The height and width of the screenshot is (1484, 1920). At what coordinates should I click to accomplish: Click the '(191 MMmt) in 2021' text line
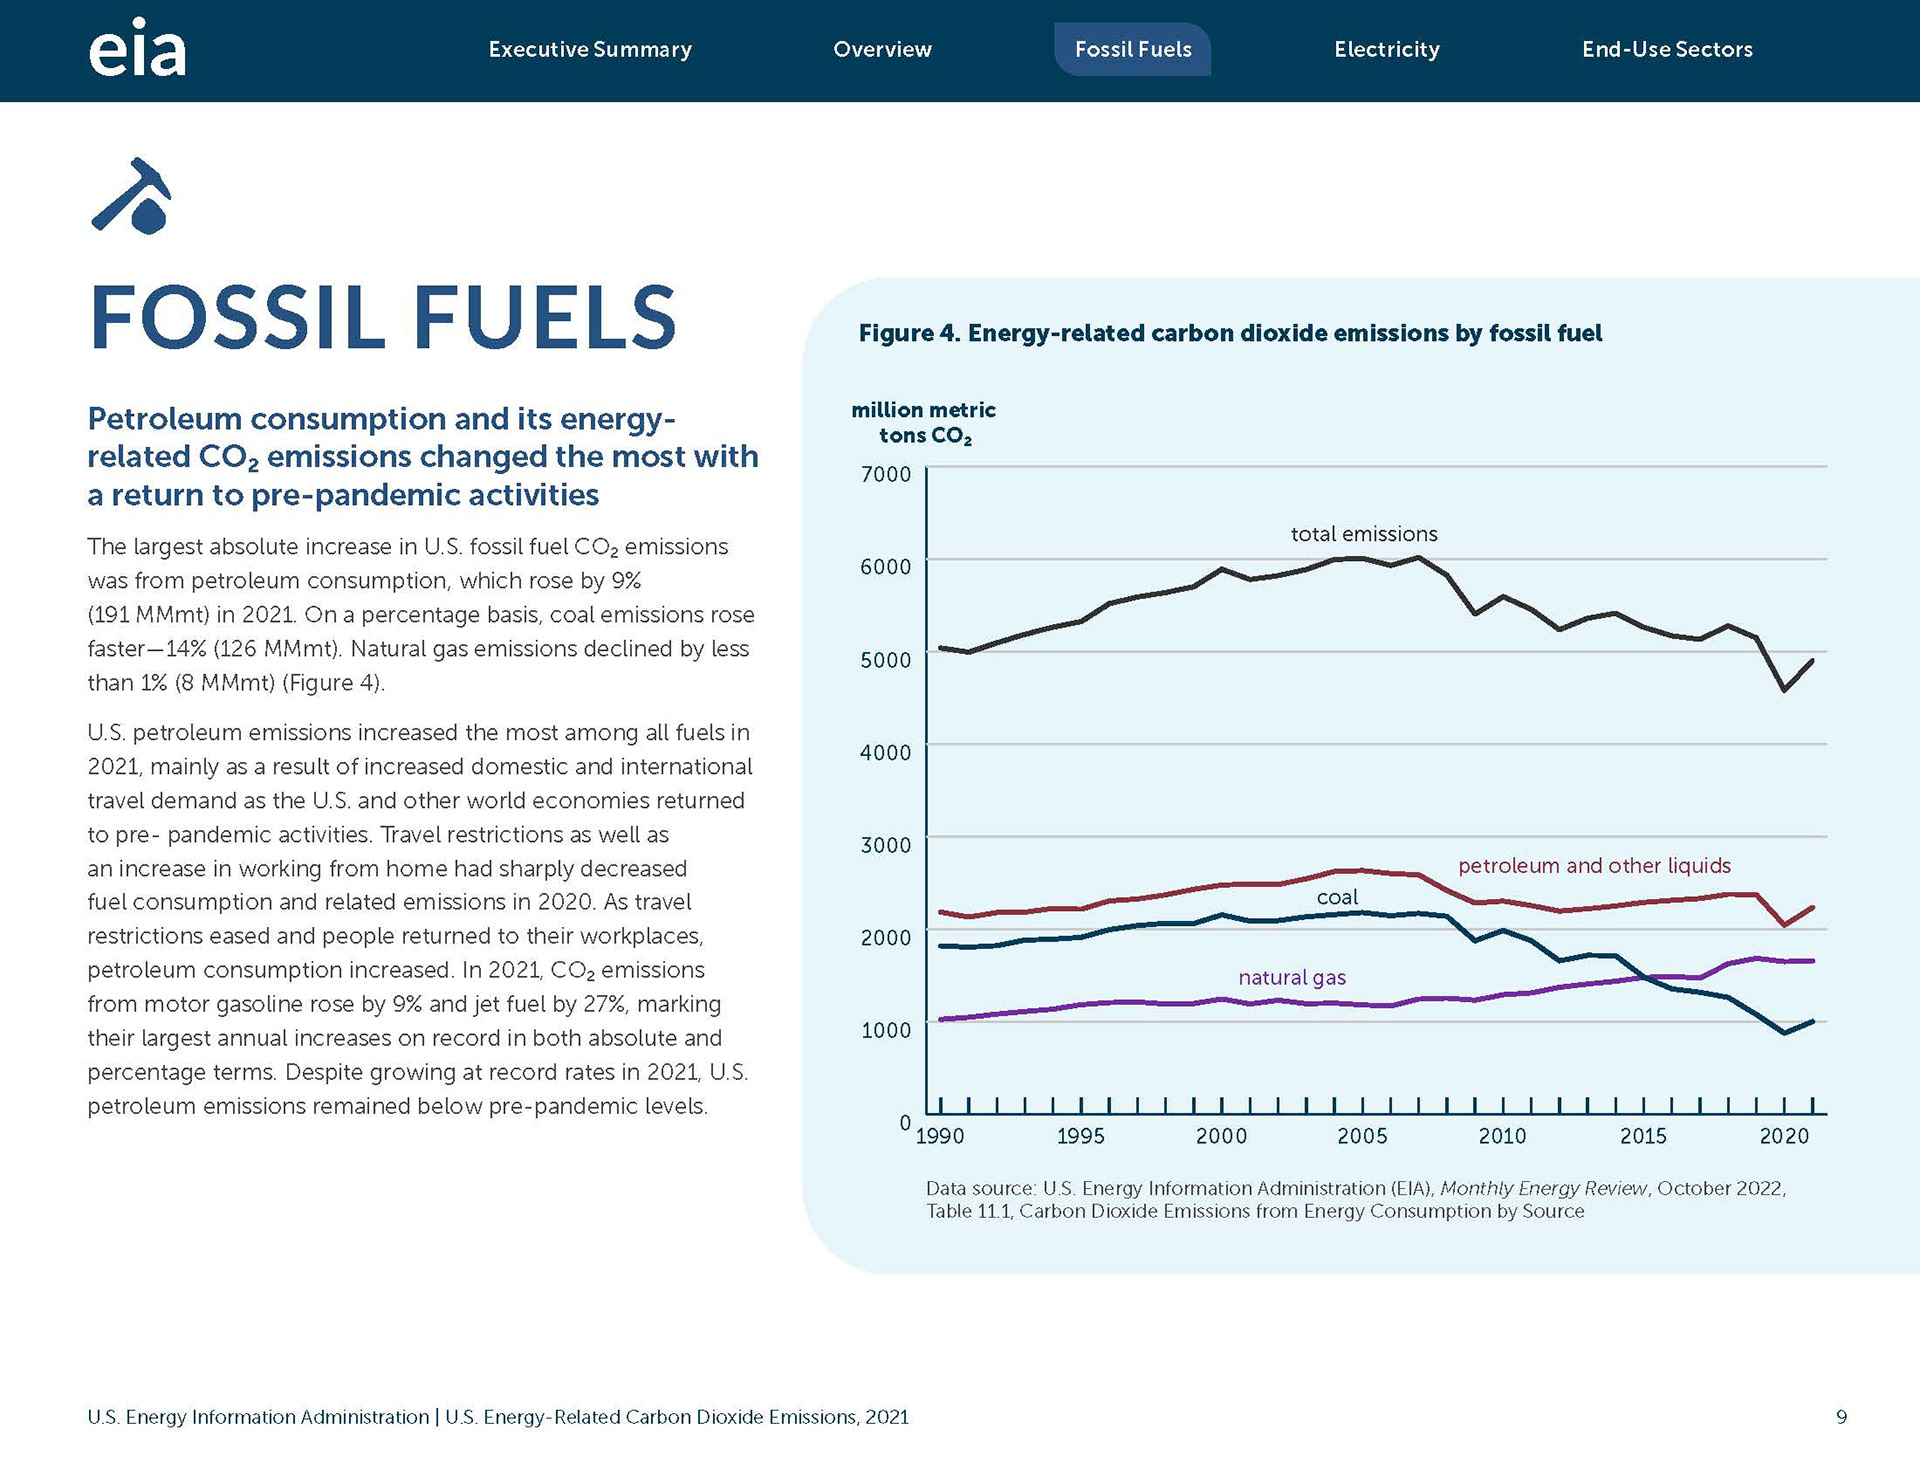pos(190,615)
